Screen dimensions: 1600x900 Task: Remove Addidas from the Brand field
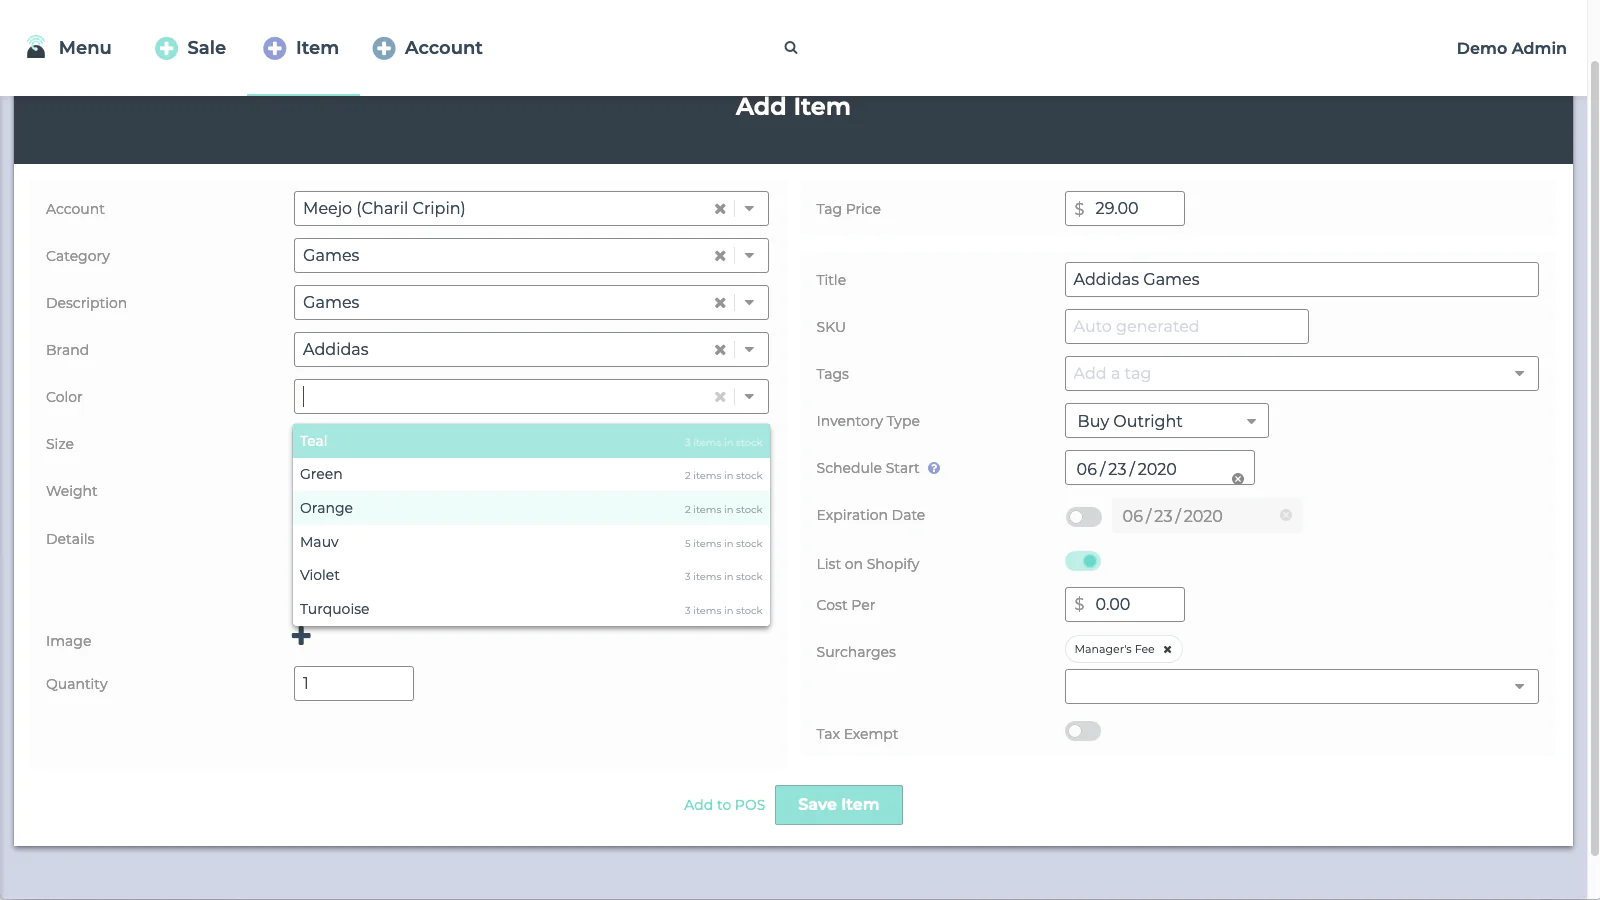[720, 349]
